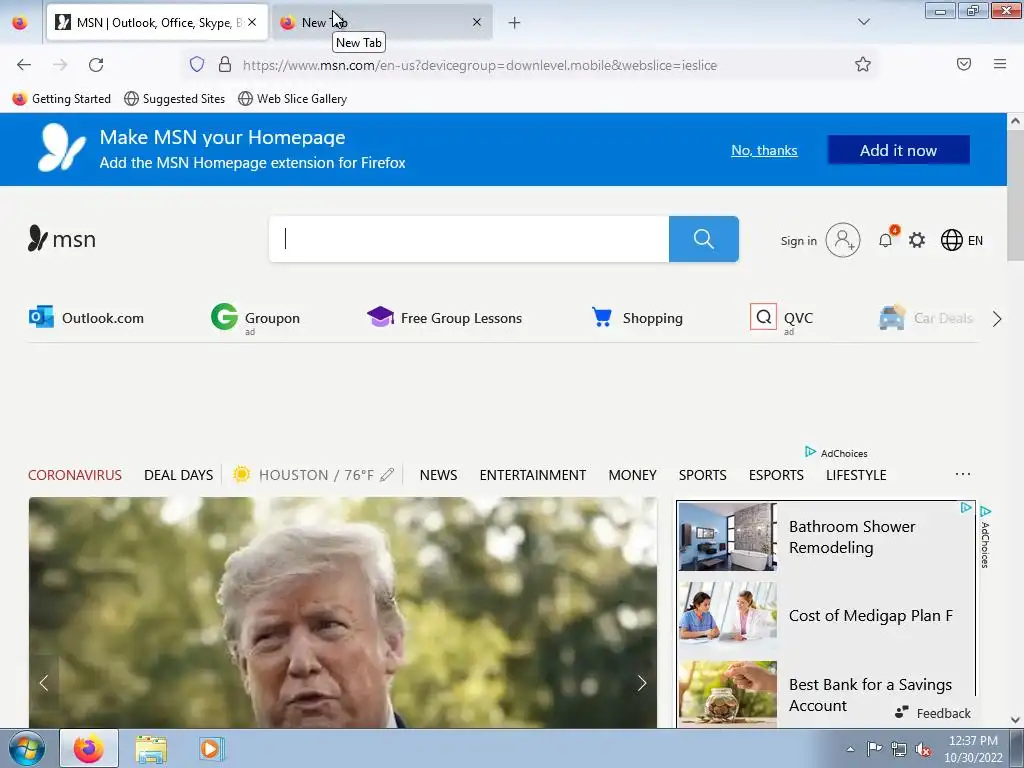Click the Feedback button

[x=933, y=713]
